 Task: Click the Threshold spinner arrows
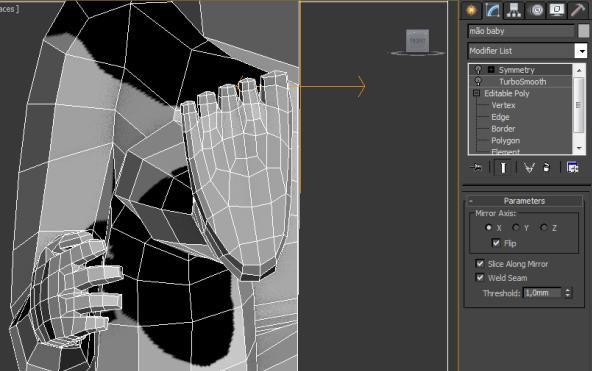[568, 293]
